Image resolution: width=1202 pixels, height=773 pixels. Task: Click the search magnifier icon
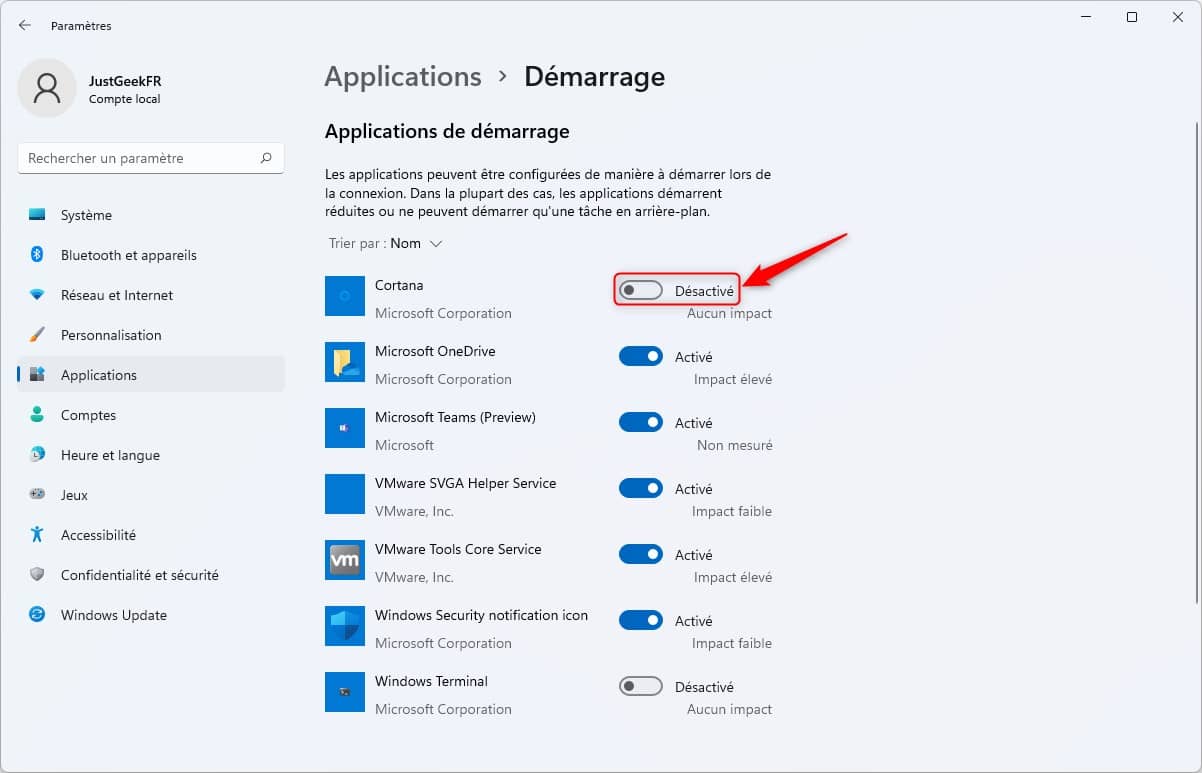266,158
